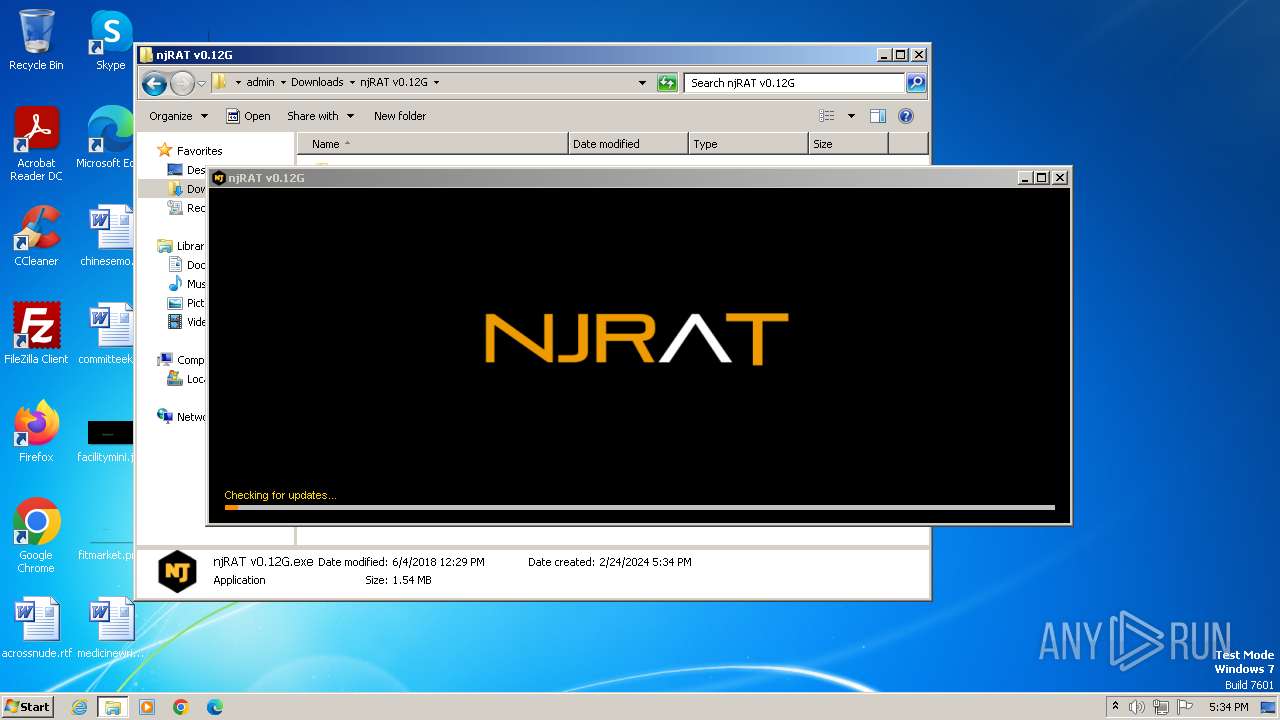Click the volume speaker tray icon
The image size is (1280, 720).
[x=1137, y=707]
